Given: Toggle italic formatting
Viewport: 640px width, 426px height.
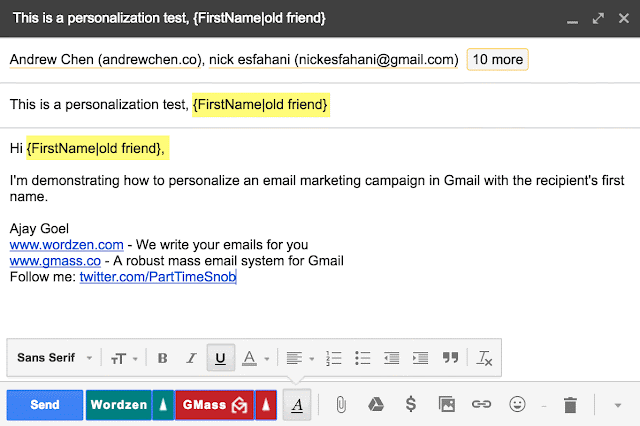Looking at the screenshot, I should tap(191, 358).
